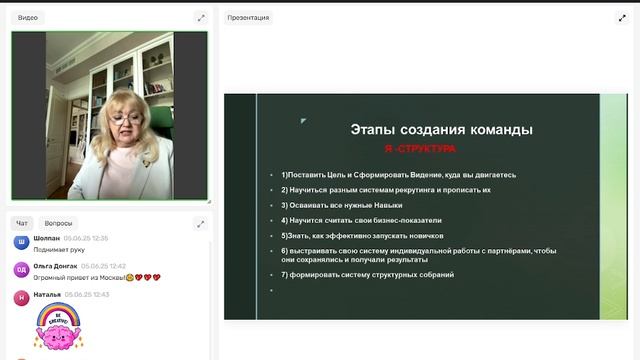This screenshot has height=360, width=640.
Task: Click slide item '6) выстраивать свою систему индивидуальной работы'
Action: pos(418,255)
